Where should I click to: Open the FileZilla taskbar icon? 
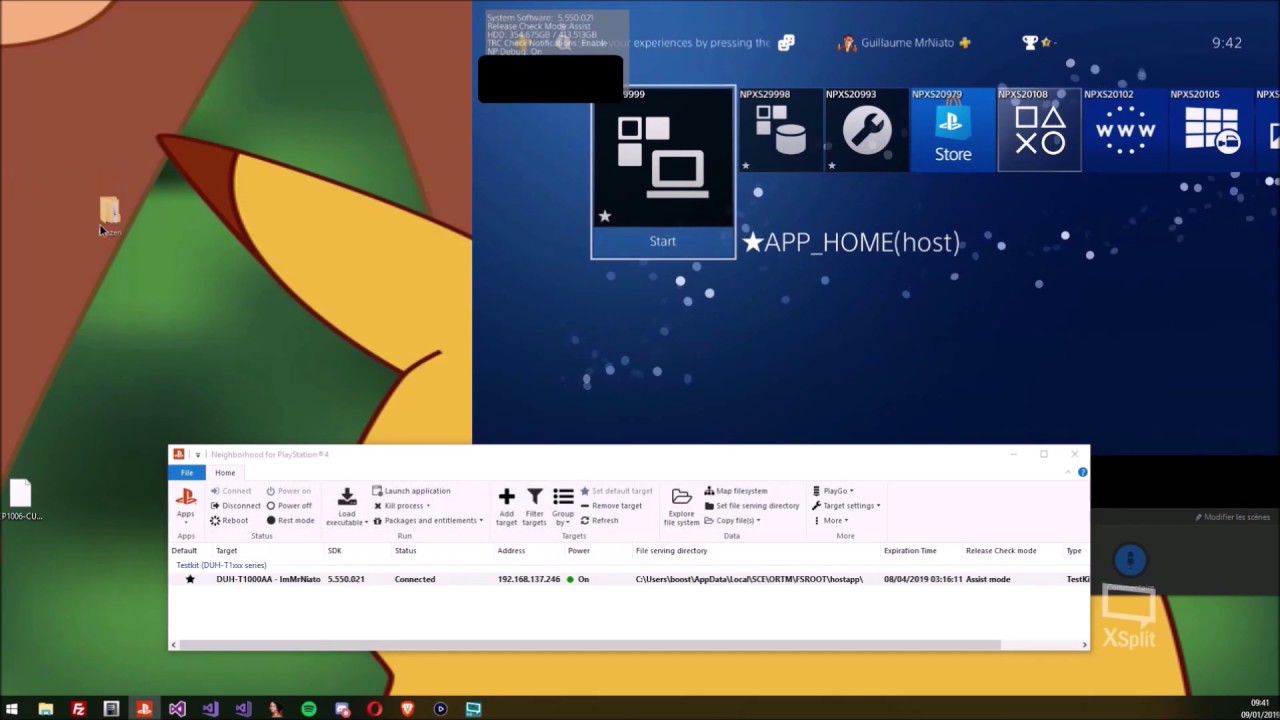click(x=78, y=709)
